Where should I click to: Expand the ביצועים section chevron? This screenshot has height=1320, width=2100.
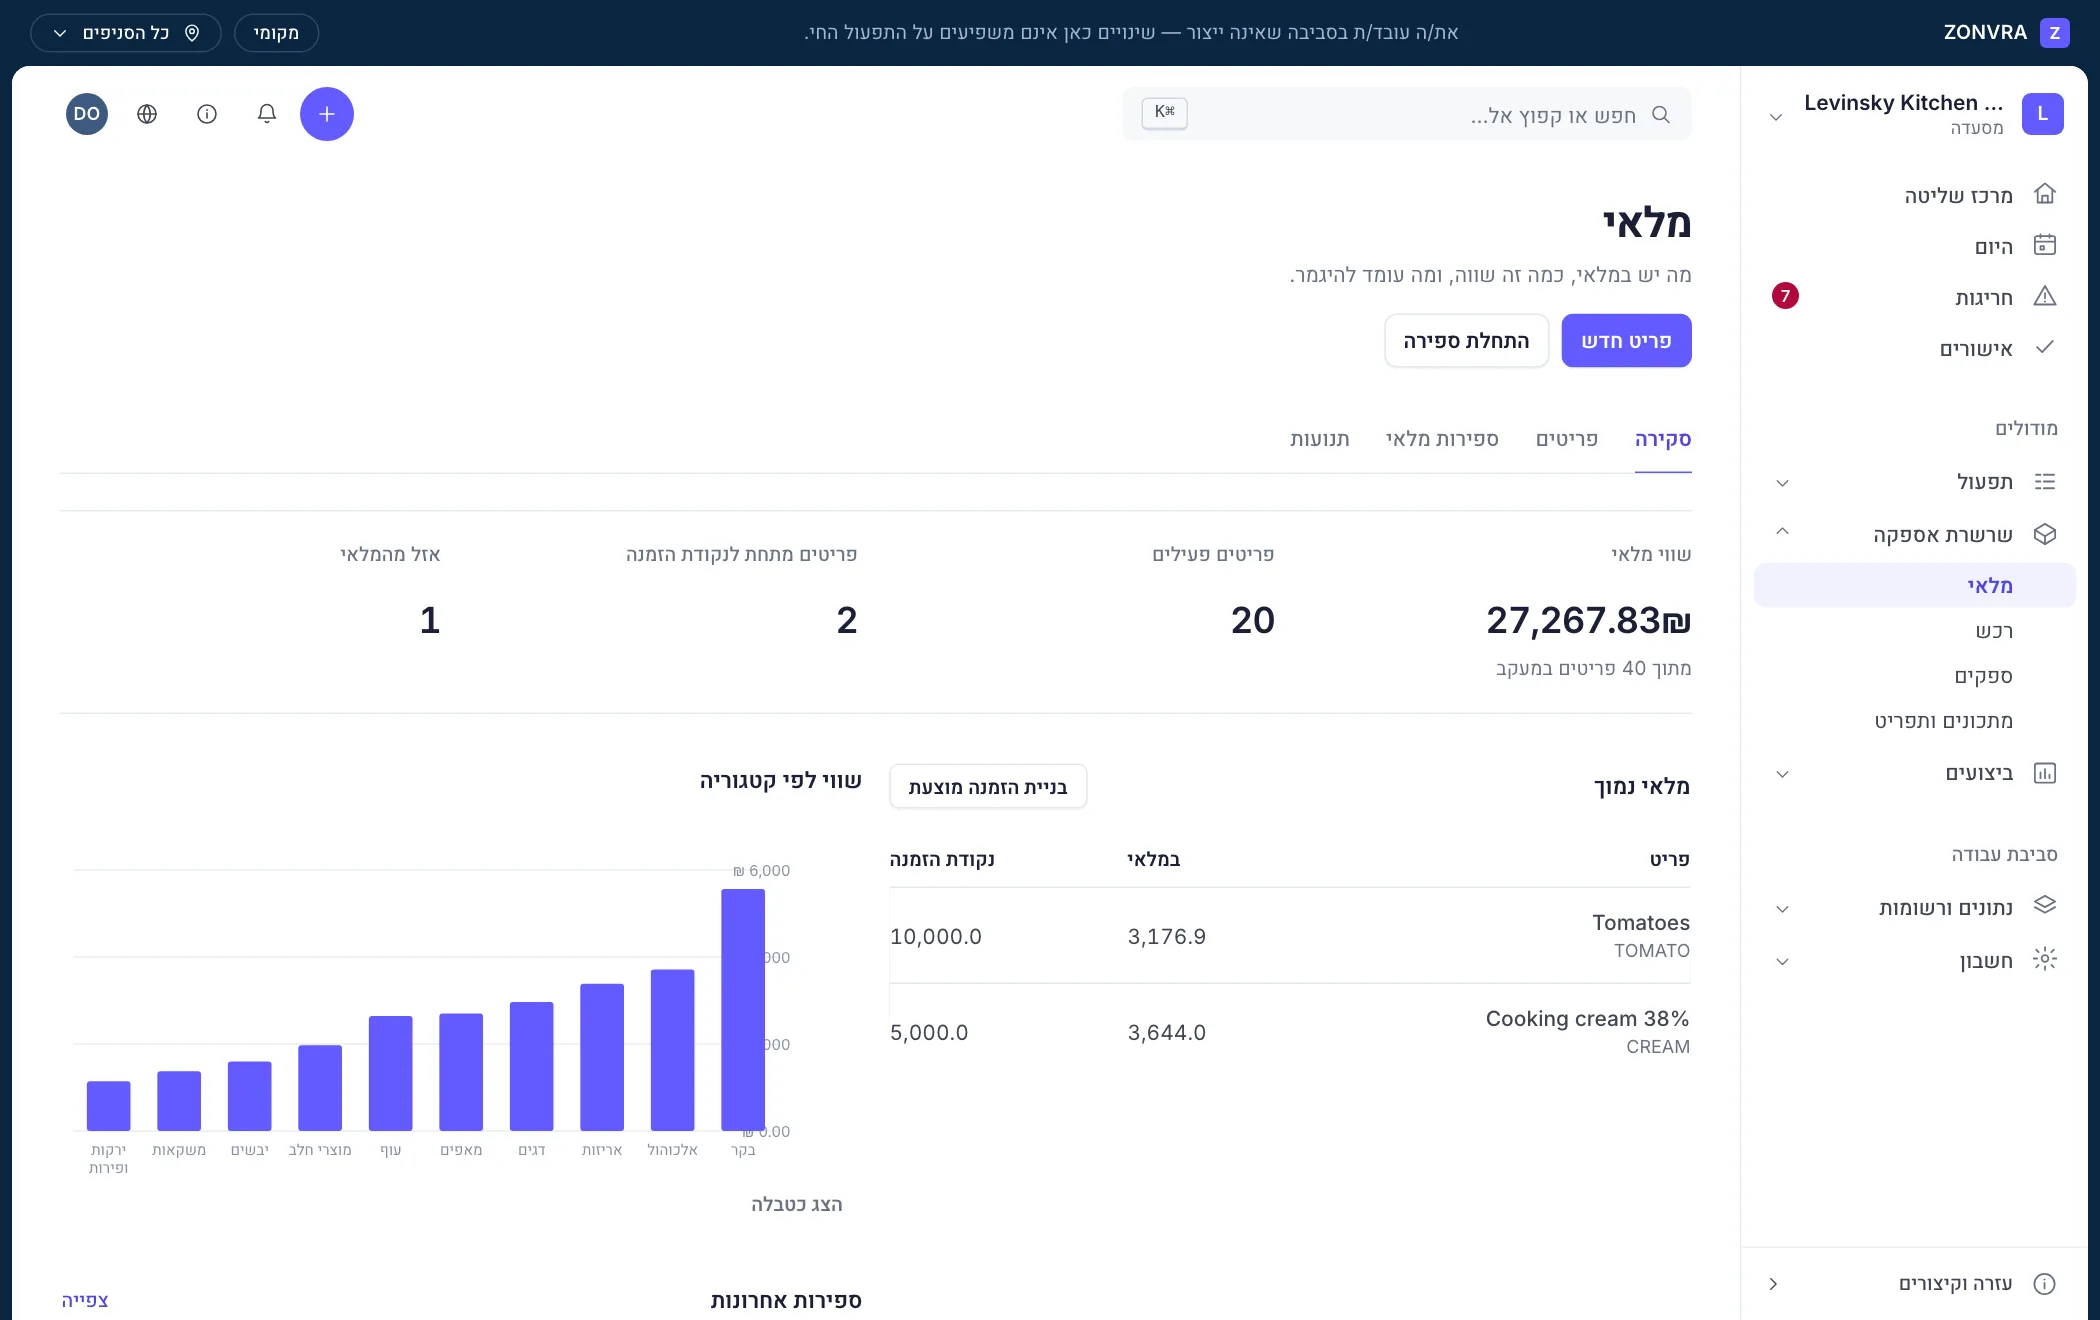1782,774
